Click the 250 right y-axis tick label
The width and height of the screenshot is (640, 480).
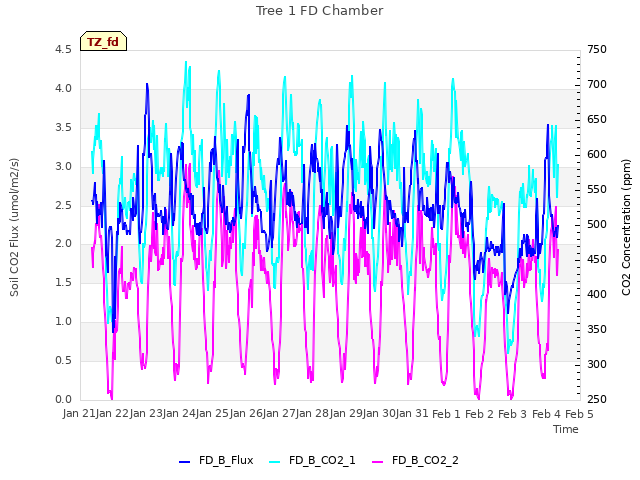coord(597,399)
